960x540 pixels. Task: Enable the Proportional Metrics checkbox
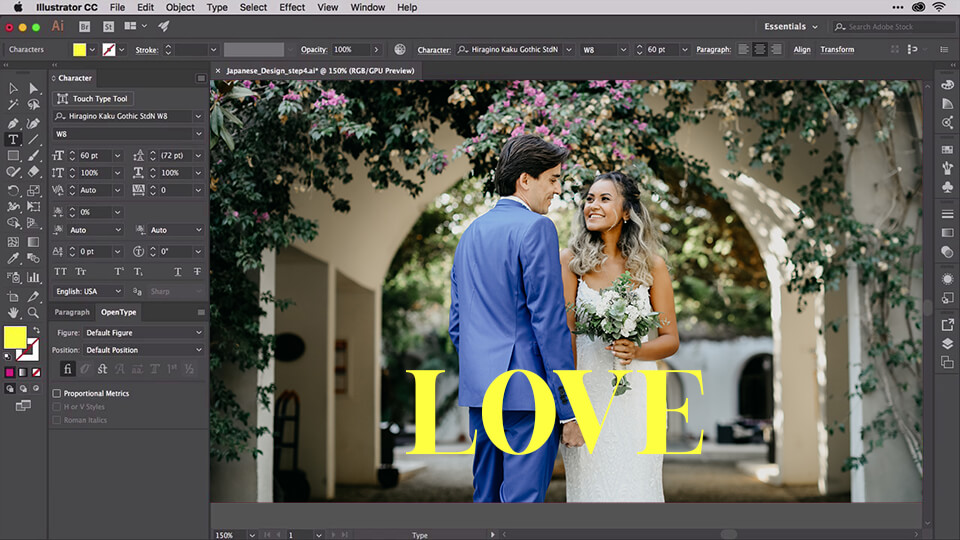point(57,393)
